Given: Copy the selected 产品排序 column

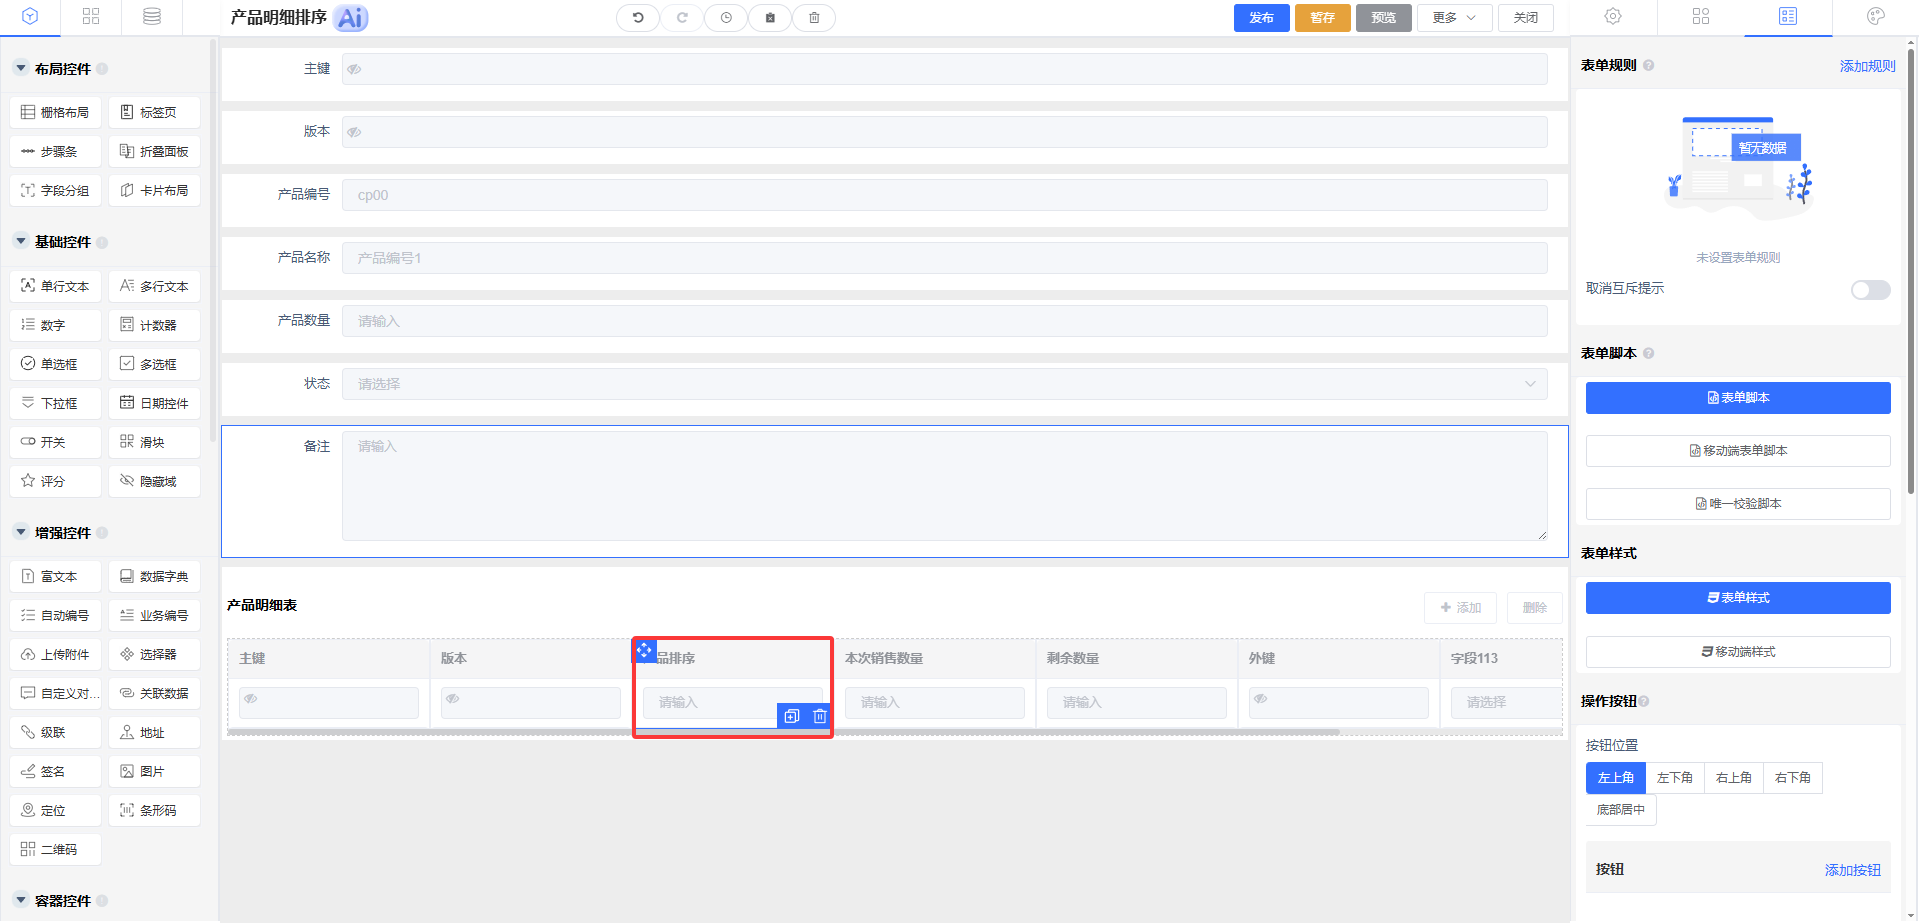Looking at the screenshot, I should [x=792, y=716].
